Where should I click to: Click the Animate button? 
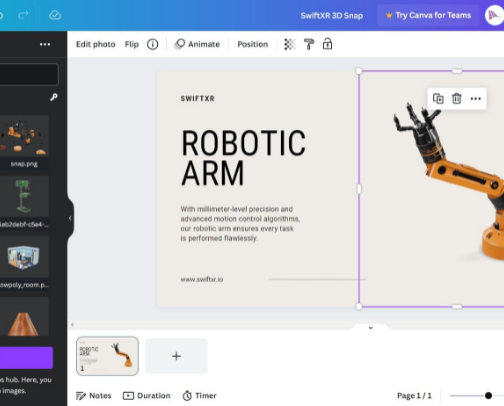[197, 44]
